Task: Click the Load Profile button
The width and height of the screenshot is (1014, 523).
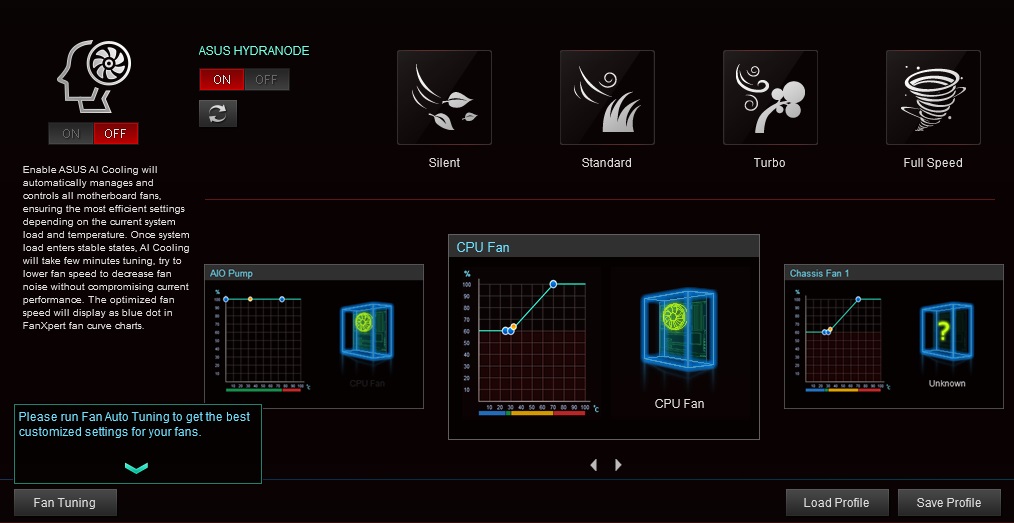Action: tap(836, 502)
